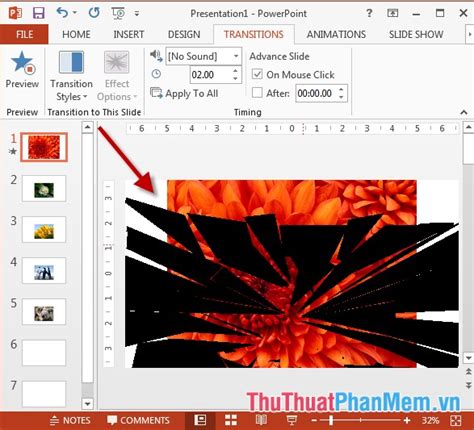Click transition star icon beside slide 1
Screen dimensions: 474x430
[13, 151]
